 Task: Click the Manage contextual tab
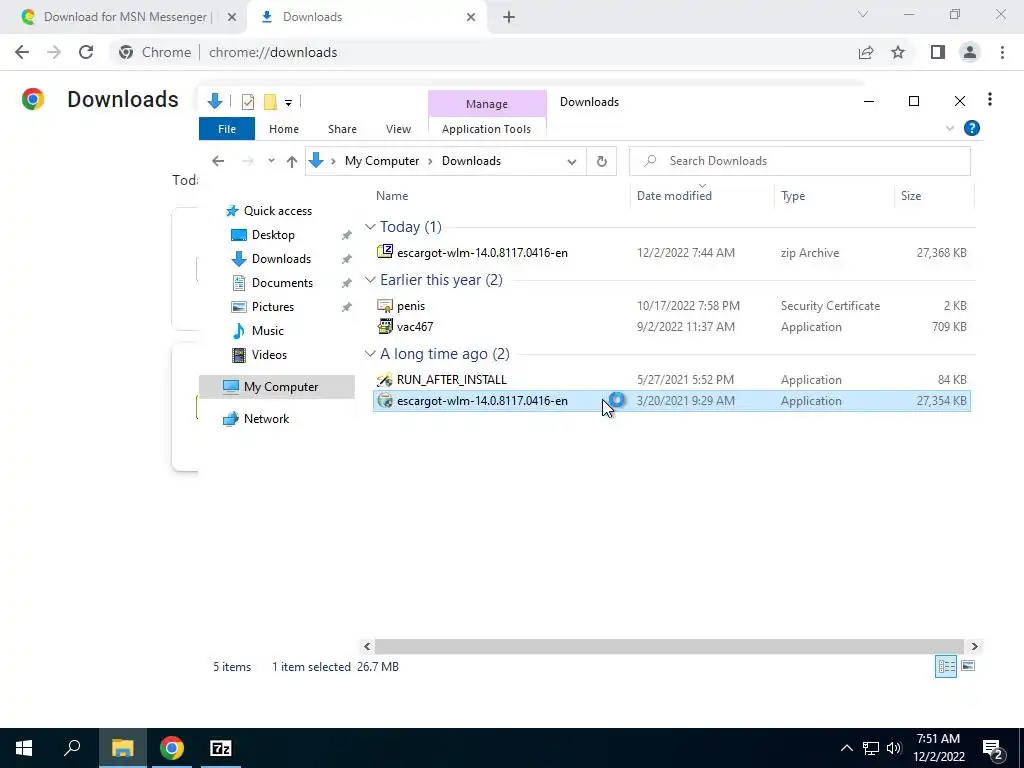tap(487, 104)
